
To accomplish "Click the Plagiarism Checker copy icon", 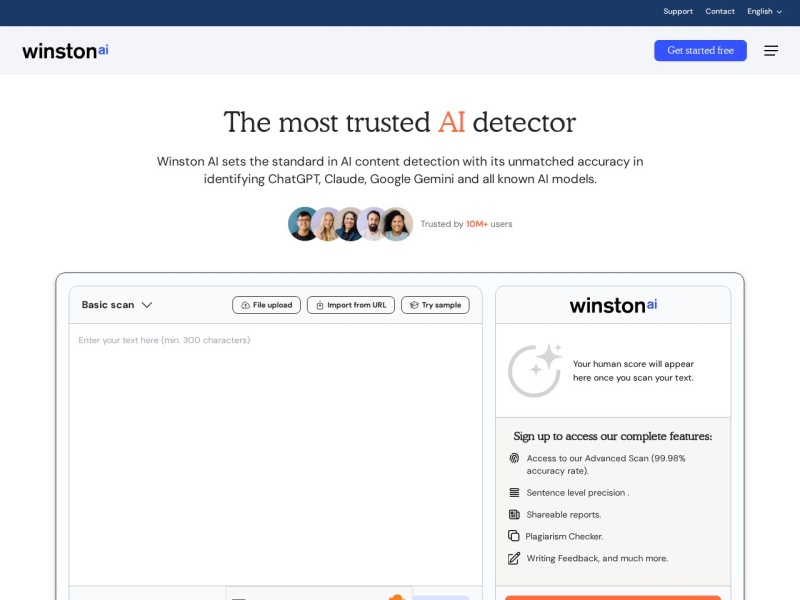I will tap(514, 536).
